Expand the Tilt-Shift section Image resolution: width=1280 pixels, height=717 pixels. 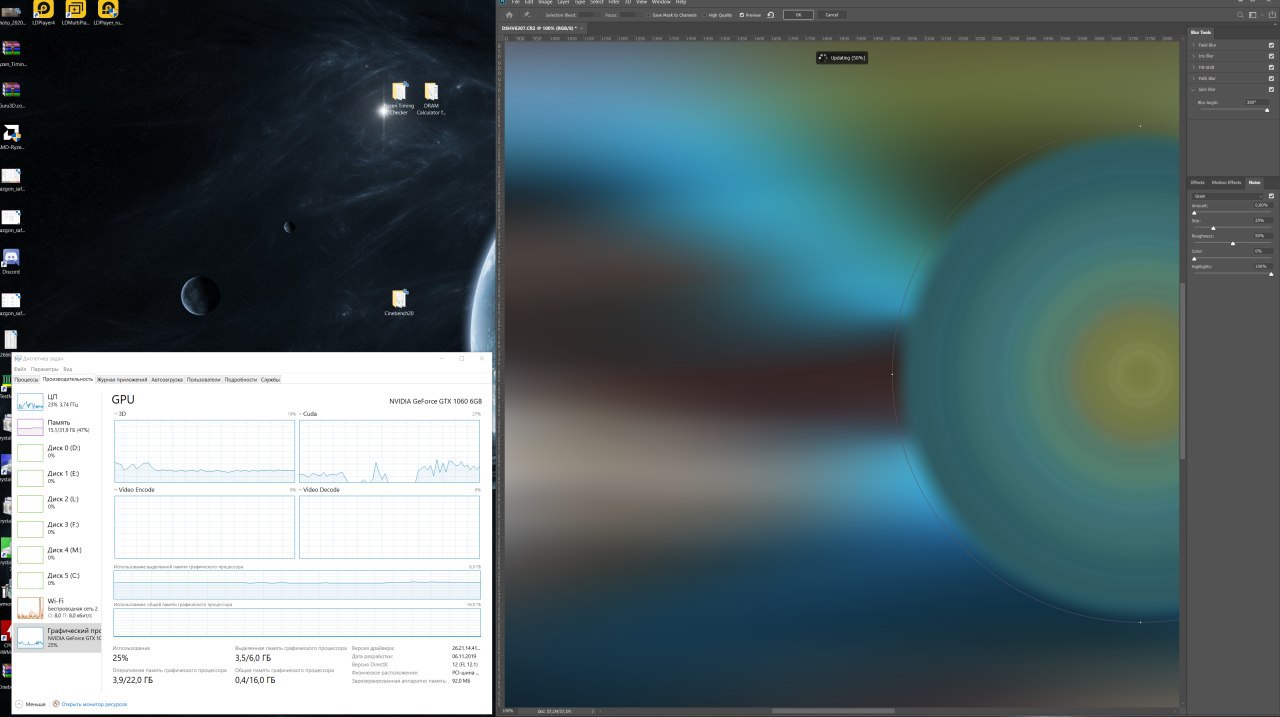click(x=1193, y=67)
